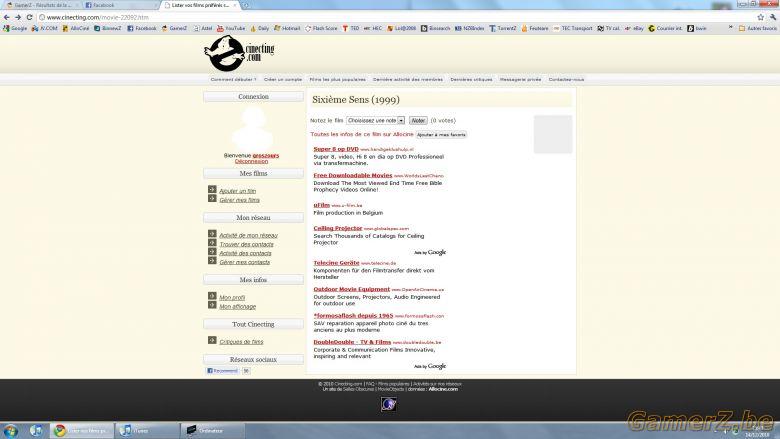This screenshot has width=780, height=439.
Task: Bookmark this page with the star
Action: 760,17
